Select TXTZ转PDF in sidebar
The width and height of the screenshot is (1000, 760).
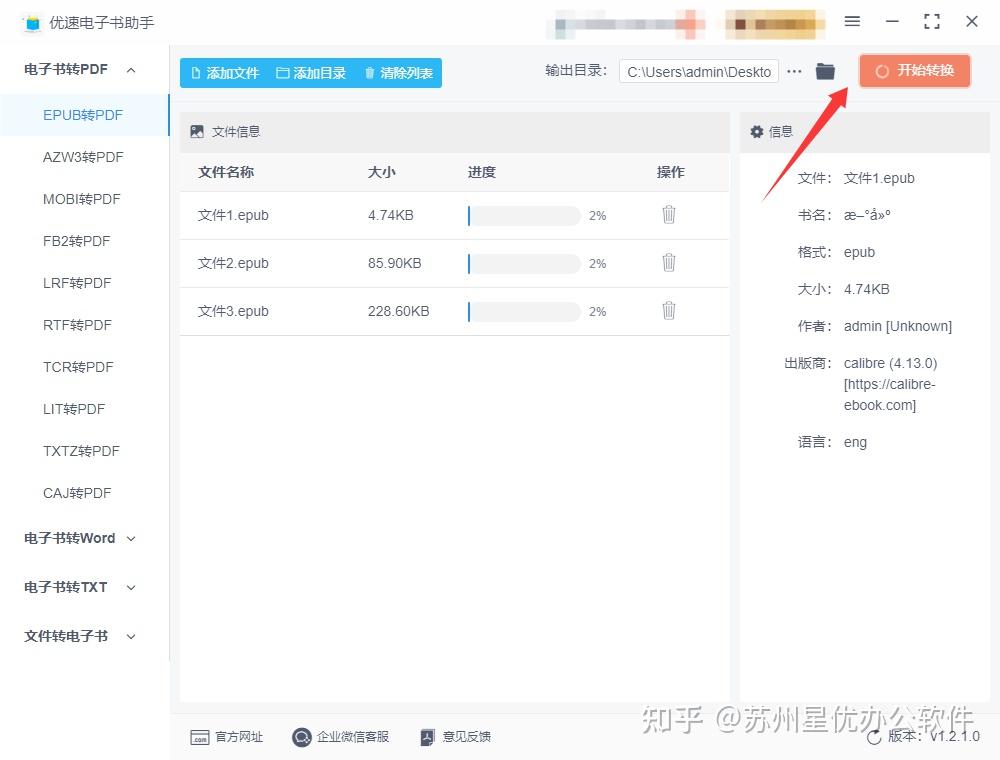pyautogui.click(x=81, y=451)
